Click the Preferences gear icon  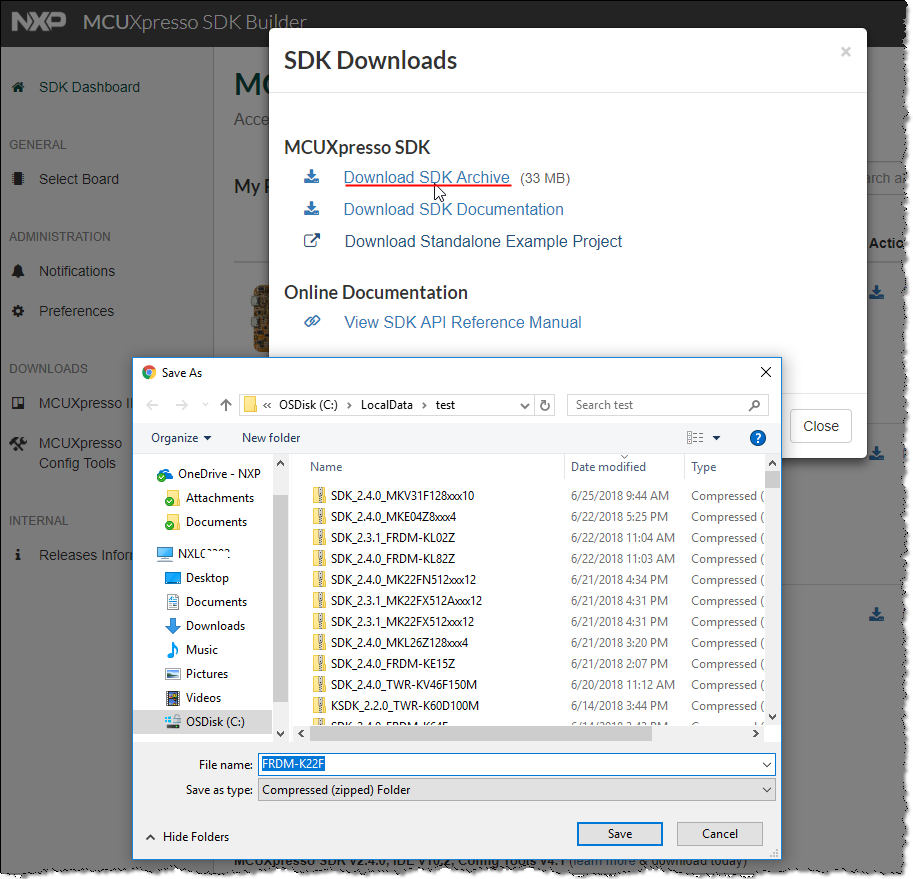click(18, 311)
